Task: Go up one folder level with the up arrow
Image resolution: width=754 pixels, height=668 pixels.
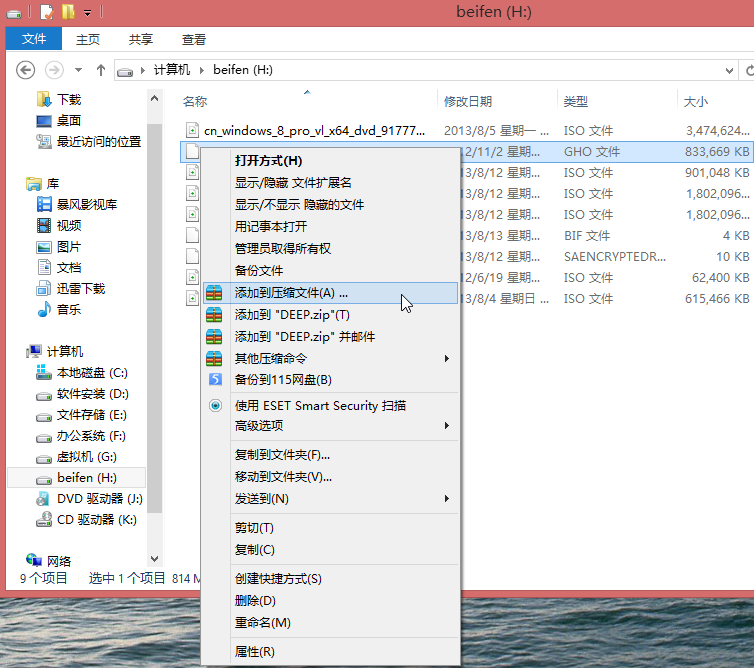Action: 101,70
